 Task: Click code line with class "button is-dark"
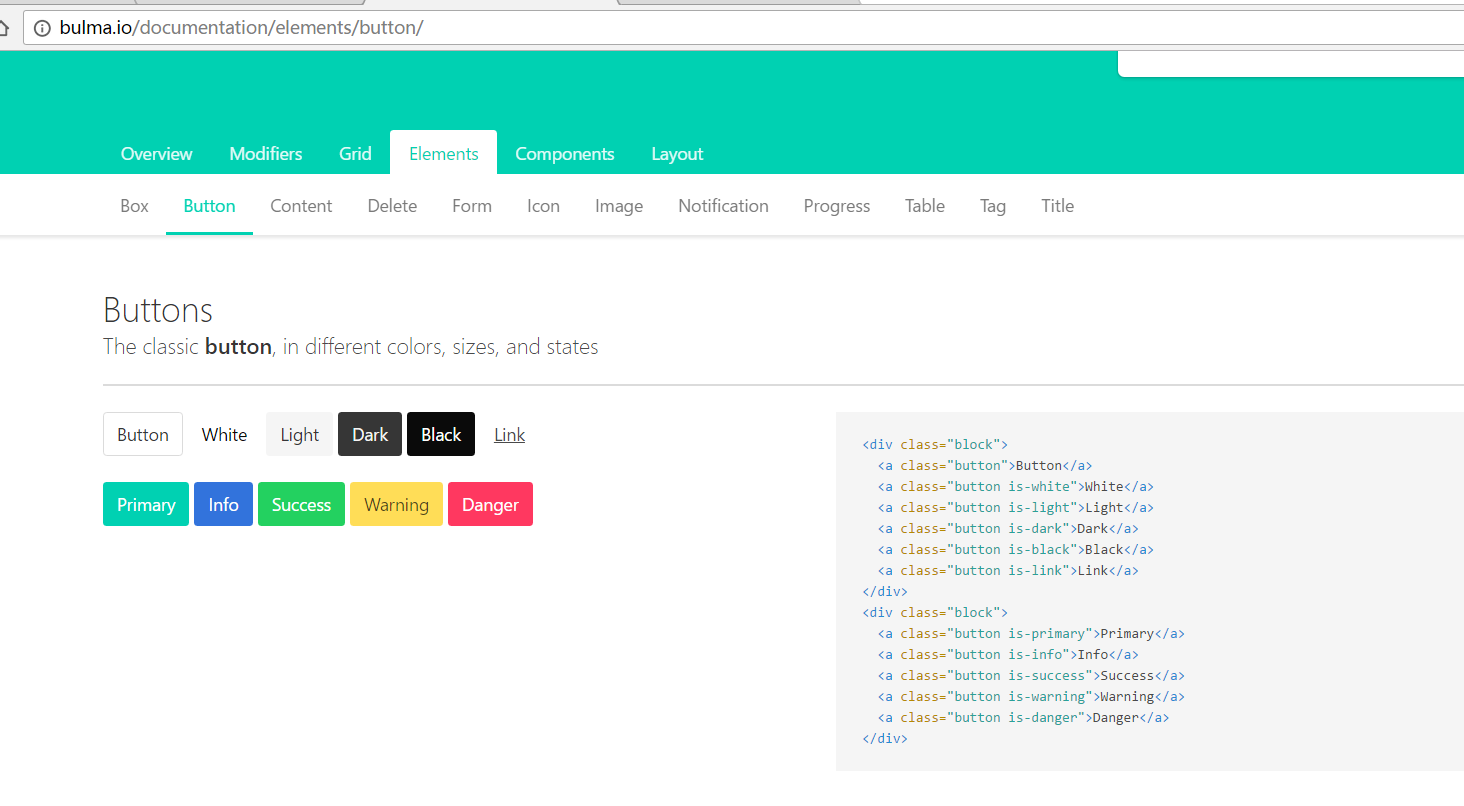[x=1008, y=528]
